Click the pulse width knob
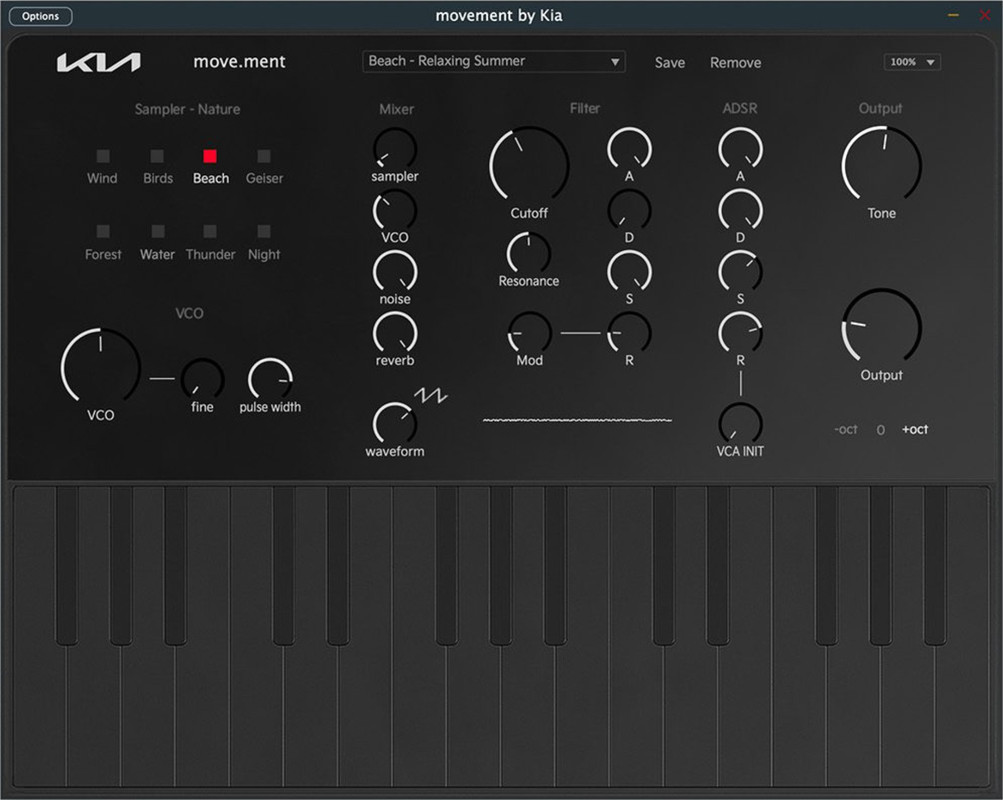 point(270,379)
